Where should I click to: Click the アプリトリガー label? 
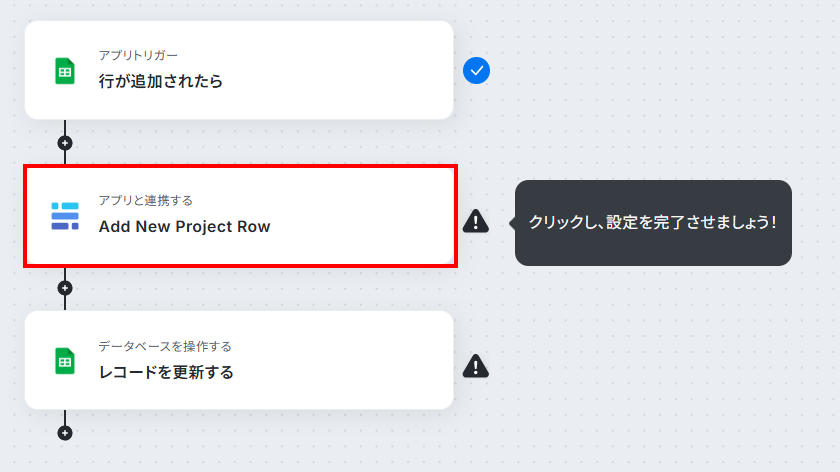(138, 55)
